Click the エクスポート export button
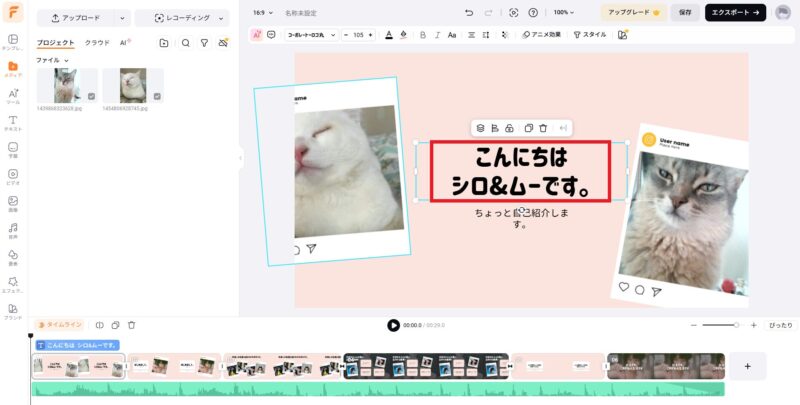The height and width of the screenshot is (405, 800). (x=735, y=12)
